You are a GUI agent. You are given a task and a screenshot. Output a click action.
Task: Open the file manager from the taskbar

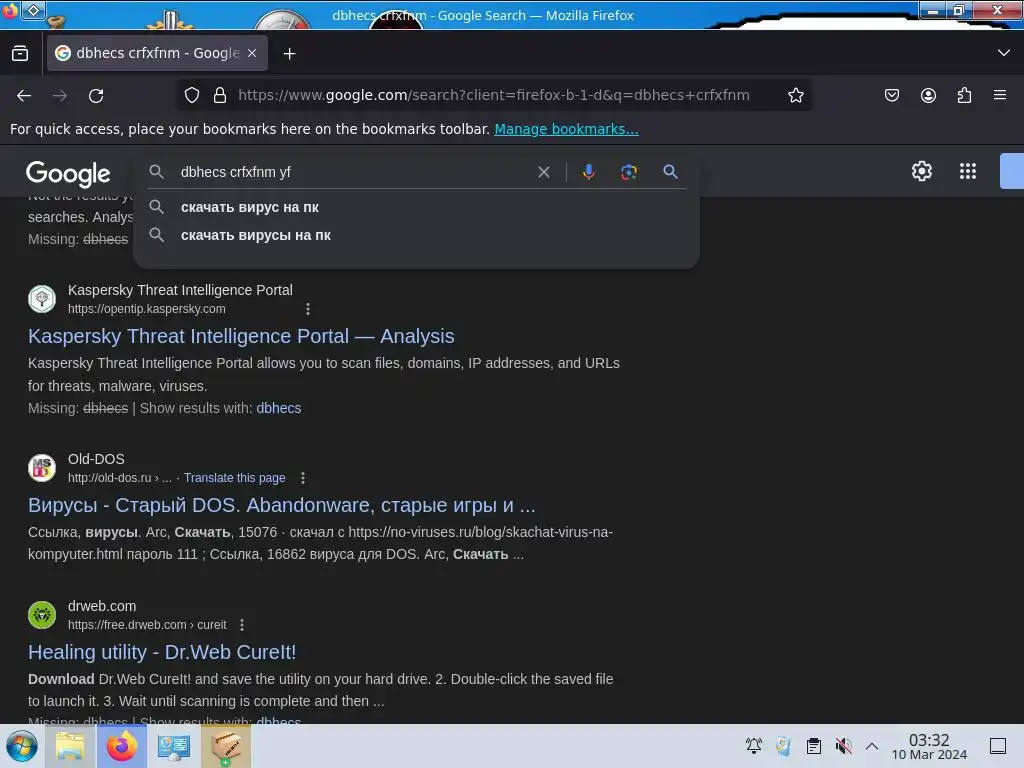tap(70, 746)
